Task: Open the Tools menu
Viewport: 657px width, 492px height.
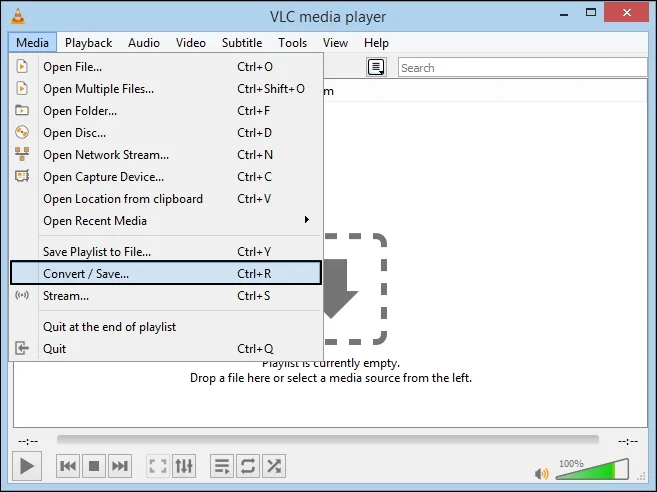Action: point(292,43)
